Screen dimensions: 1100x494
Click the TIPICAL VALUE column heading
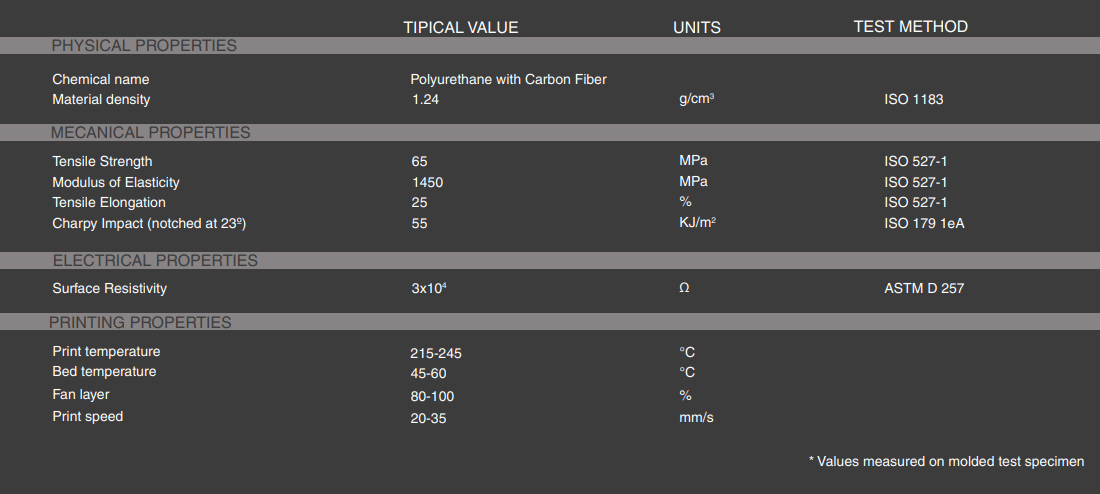461,27
